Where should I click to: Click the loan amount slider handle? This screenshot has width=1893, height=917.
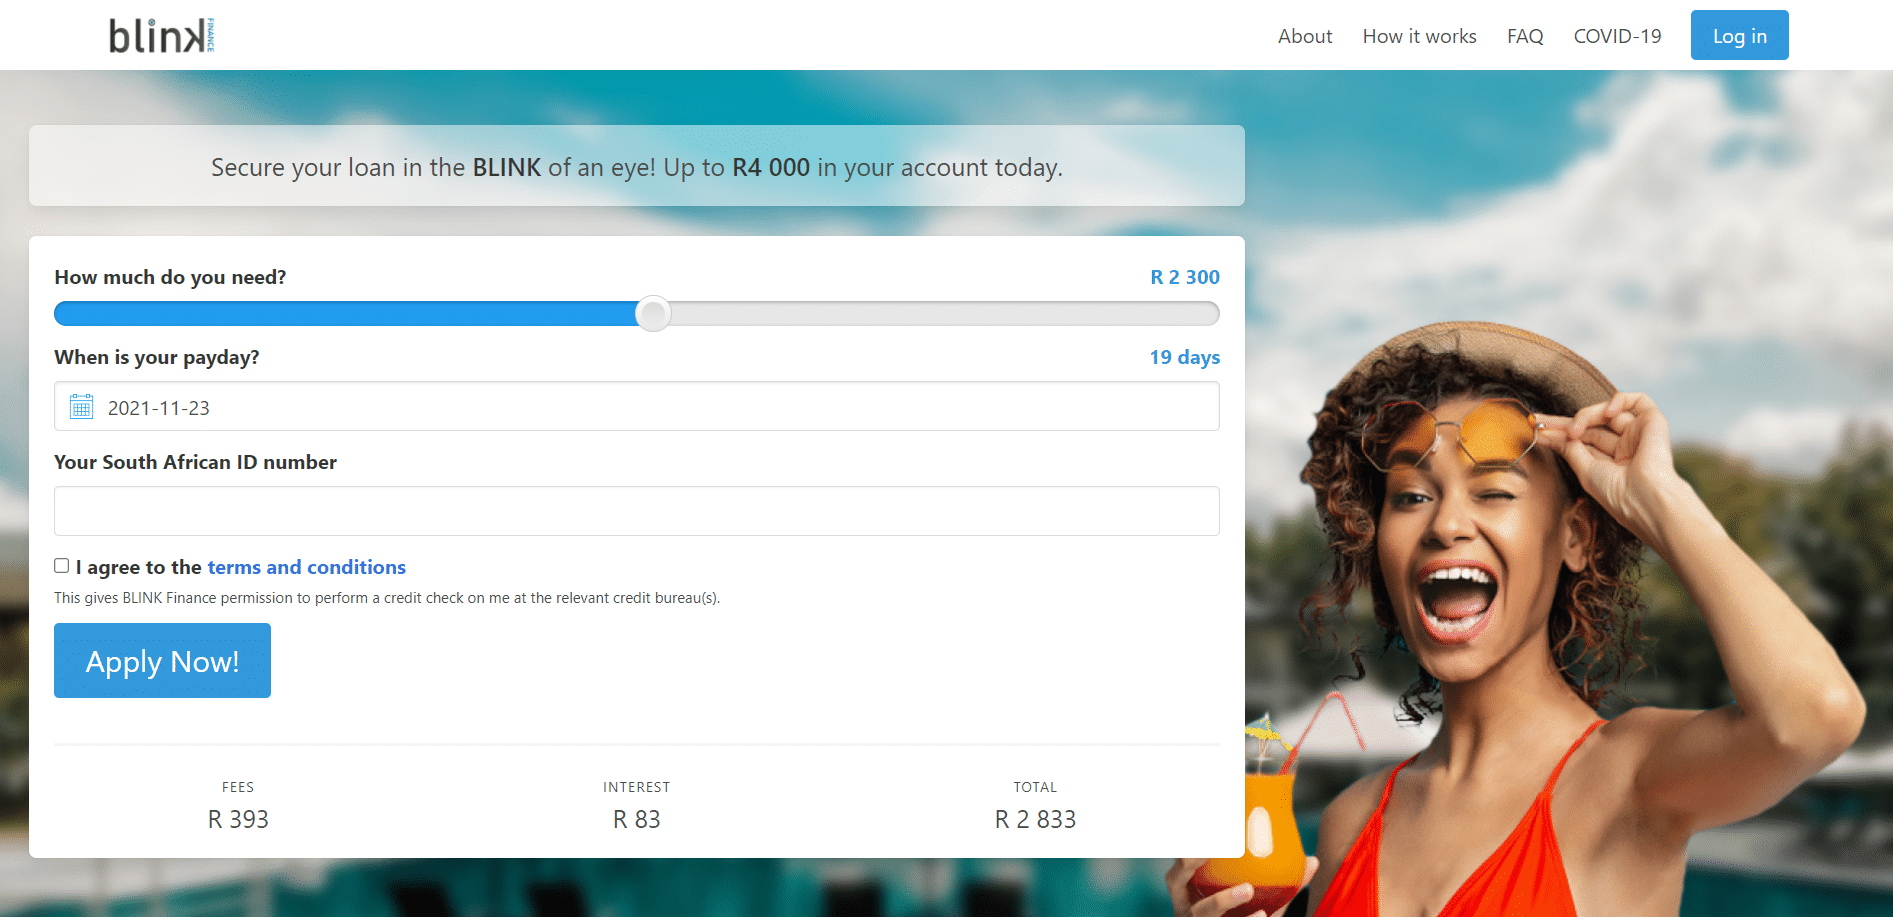(x=653, y=314)
